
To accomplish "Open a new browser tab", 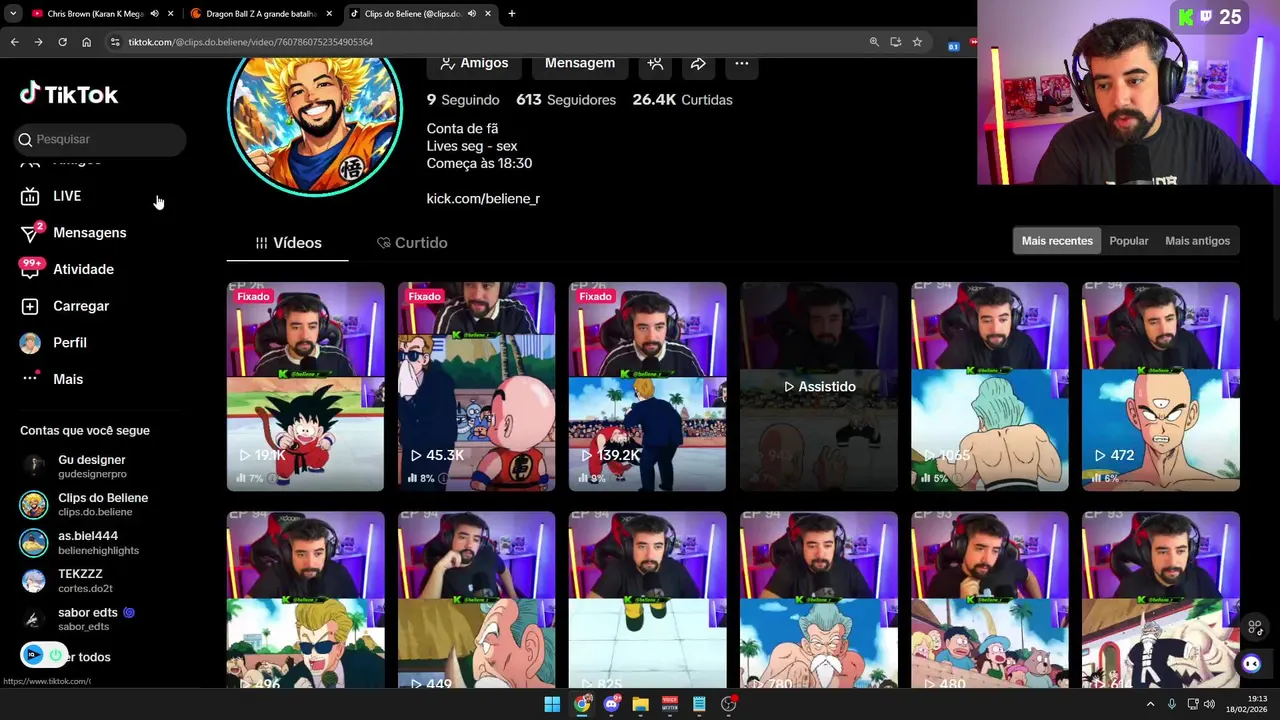I will [512, 14].
